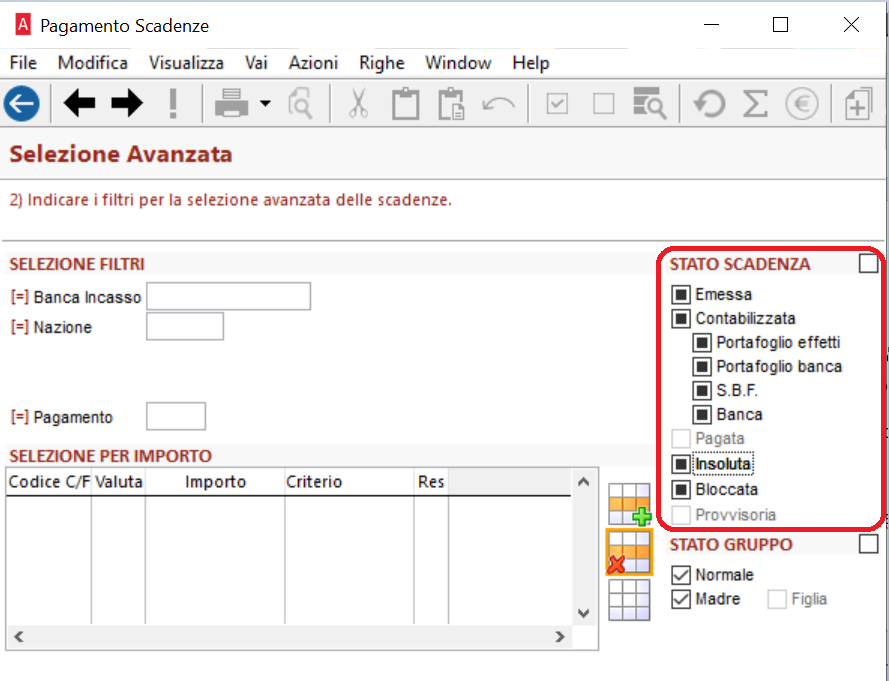Screen dimensions: 889x681
Task: Click the [=] operator beside Pagamento
Action: click(19, 417)
